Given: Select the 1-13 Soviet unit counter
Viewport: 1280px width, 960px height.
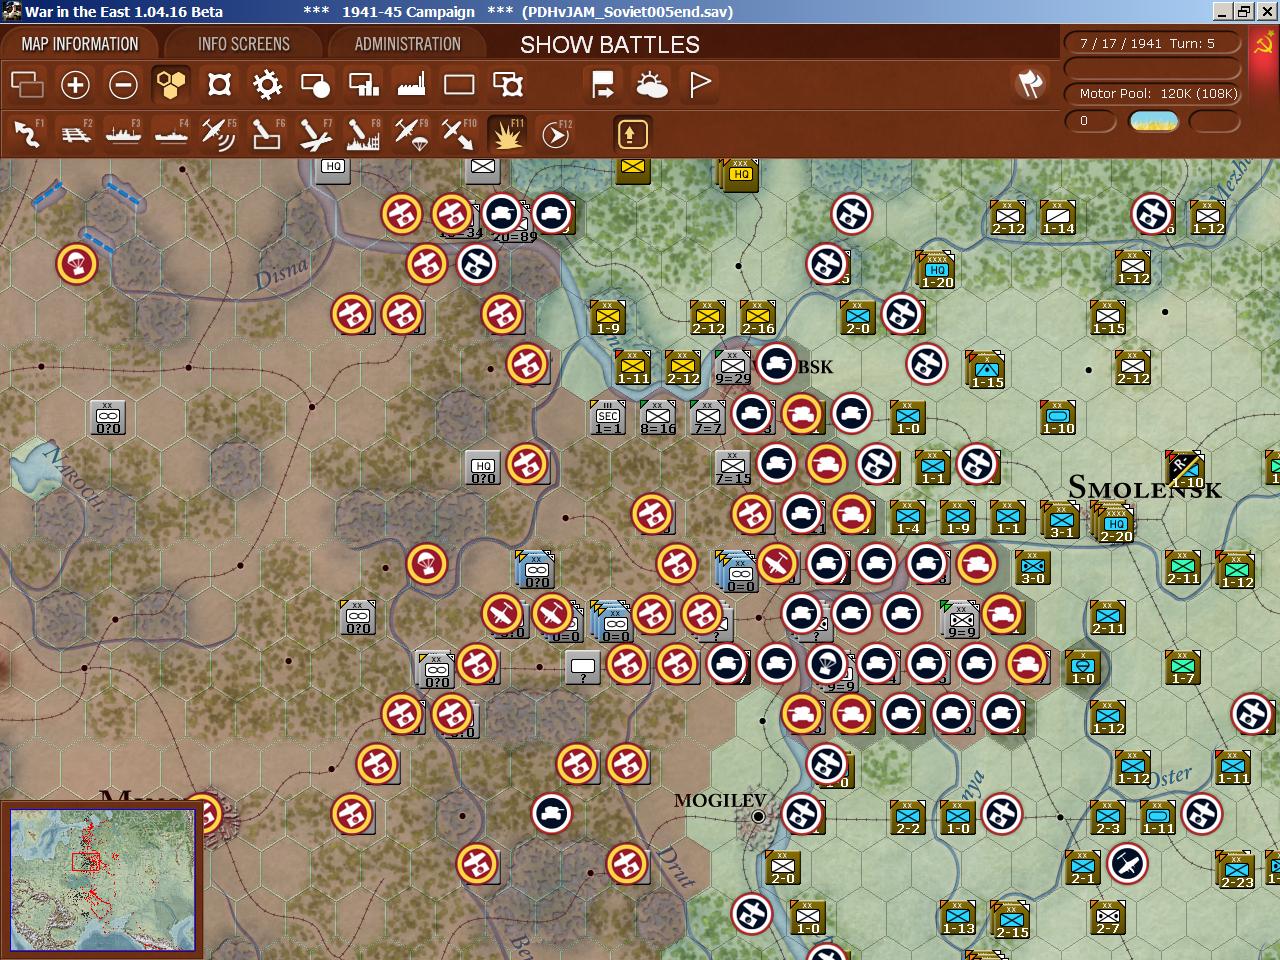Looking at the screenshot, I should tap(958, 917).
